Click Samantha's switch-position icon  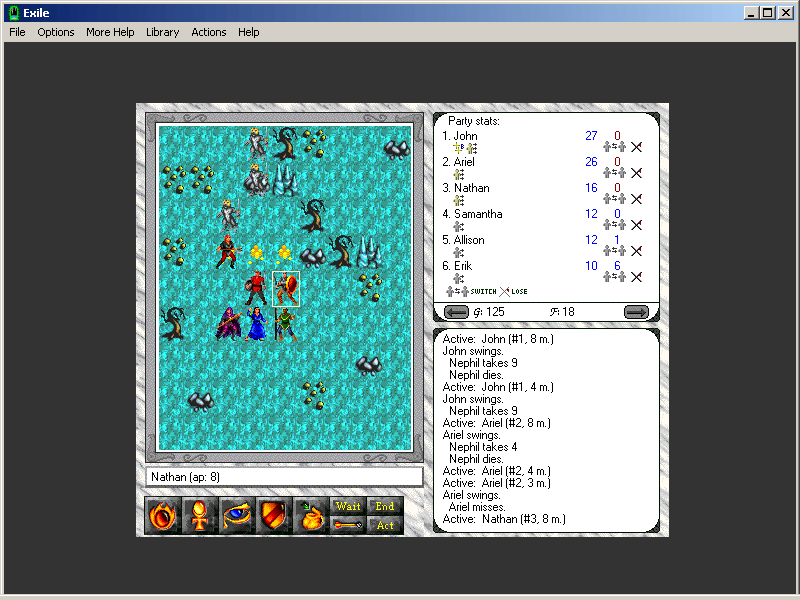click(614, 225)
